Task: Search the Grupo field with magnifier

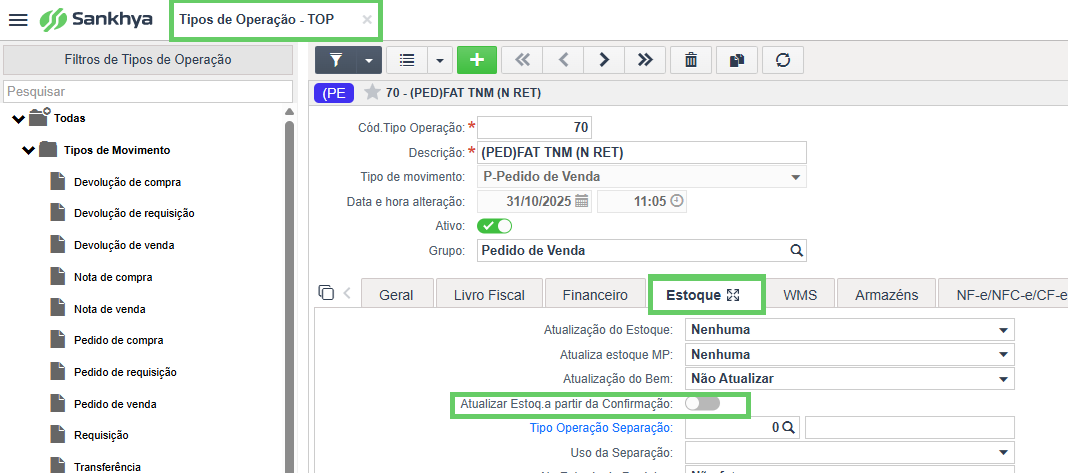Action: click(x=796, y=250)
